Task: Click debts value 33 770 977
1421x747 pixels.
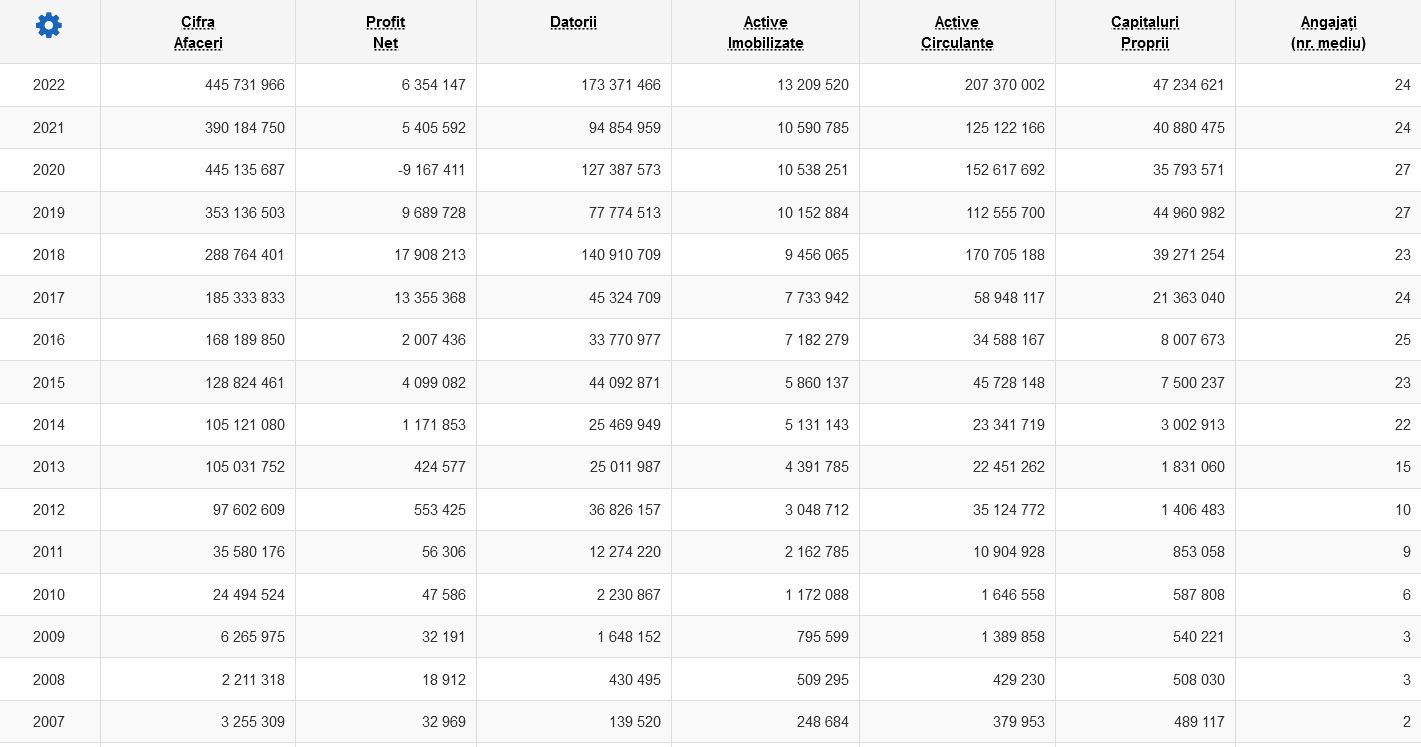Action: coord(625,340)
